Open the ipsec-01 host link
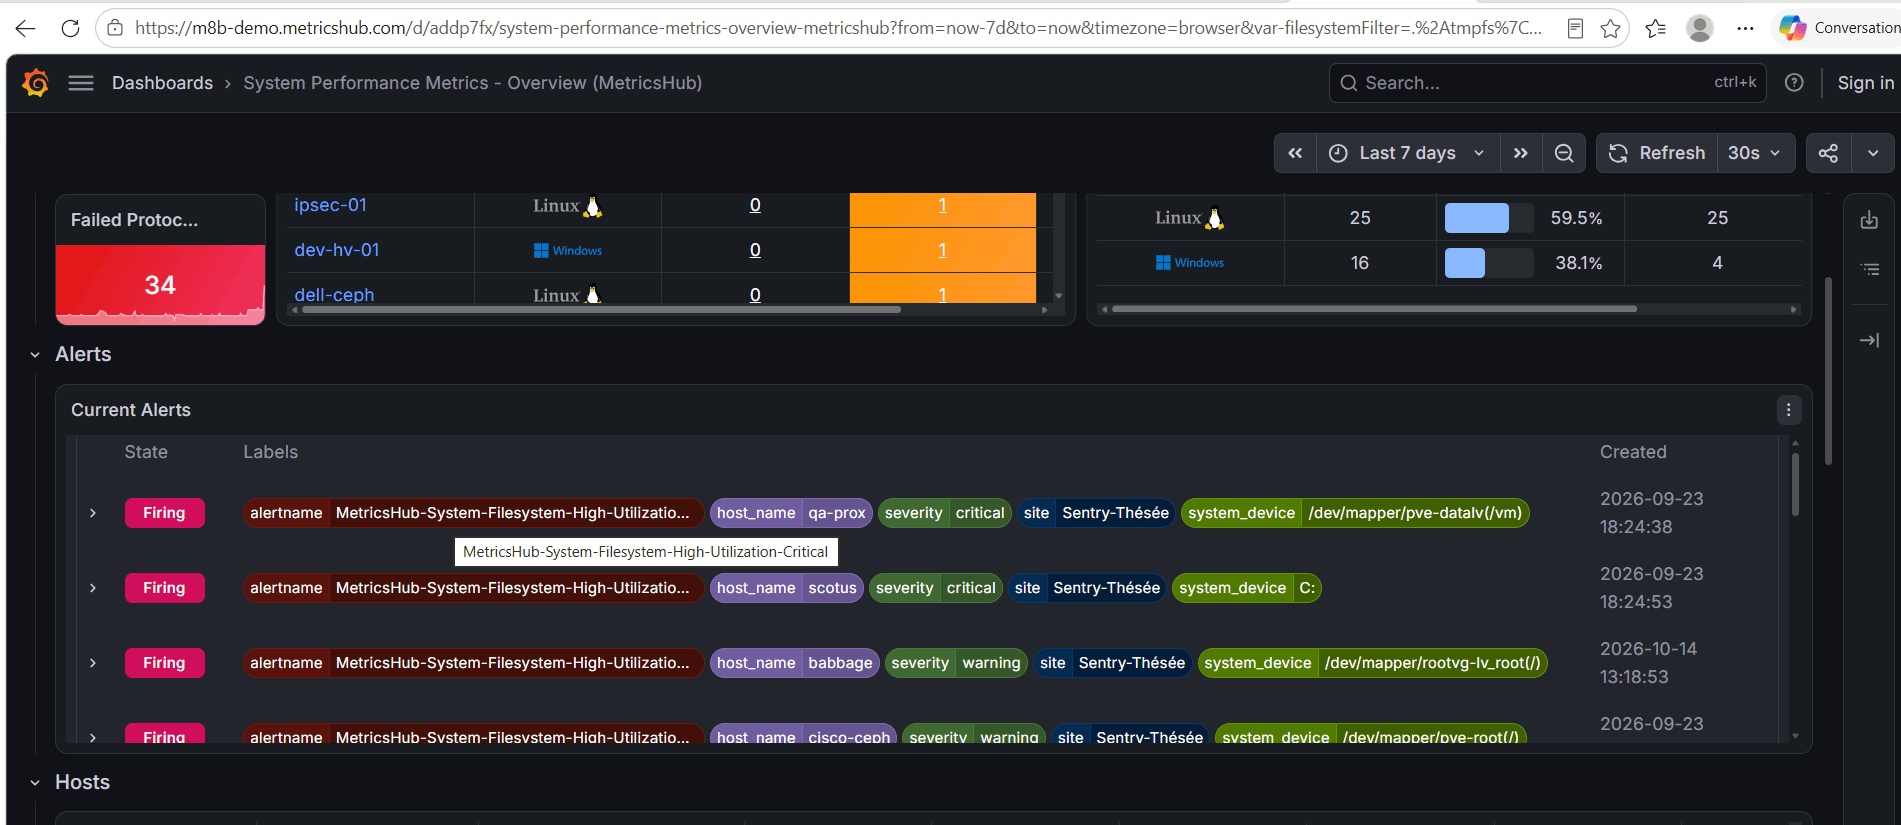 point(330,205)
